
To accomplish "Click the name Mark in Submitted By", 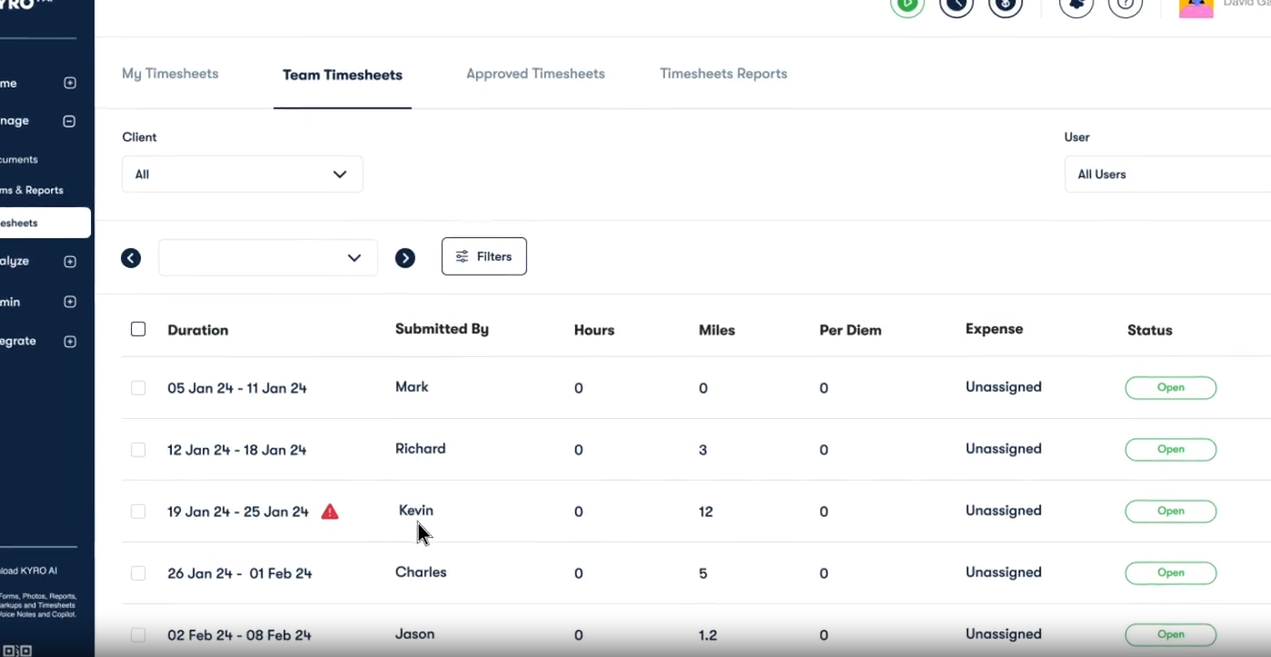I will point(412,387).
